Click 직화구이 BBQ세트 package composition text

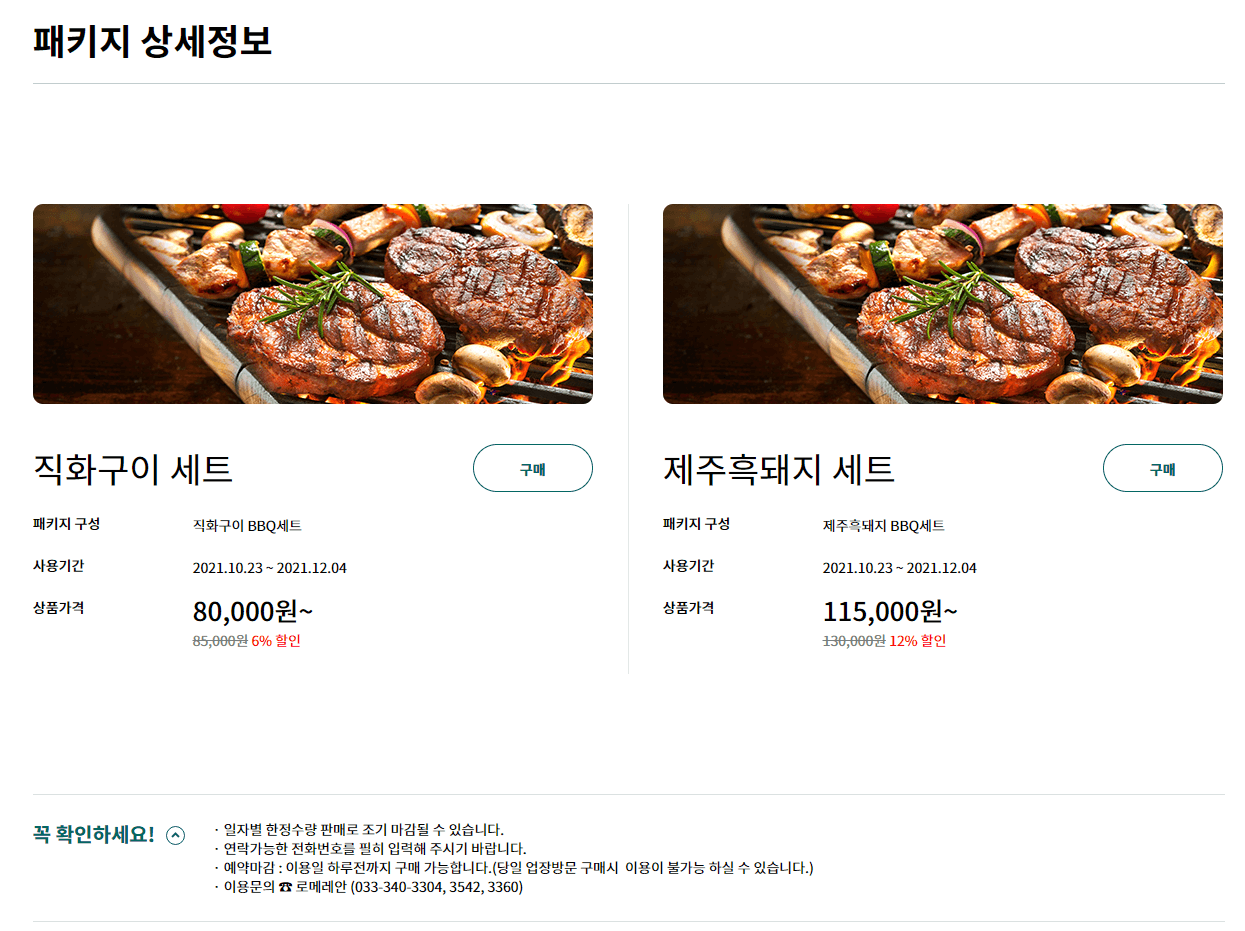(x=248, y=524)
